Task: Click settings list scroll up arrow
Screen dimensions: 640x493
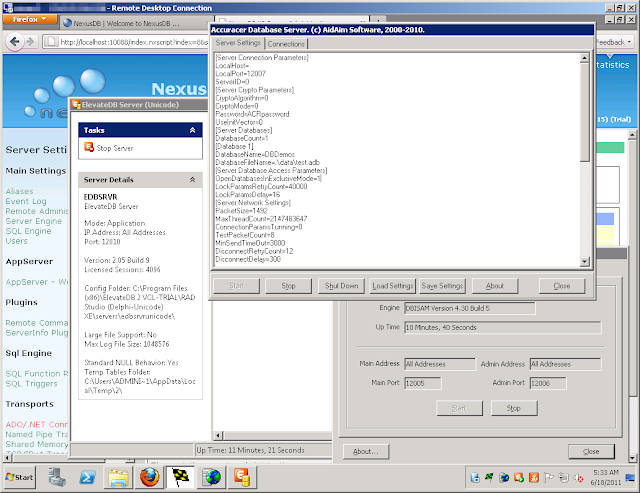Action: pyautogui.click(x=584, y=58)
